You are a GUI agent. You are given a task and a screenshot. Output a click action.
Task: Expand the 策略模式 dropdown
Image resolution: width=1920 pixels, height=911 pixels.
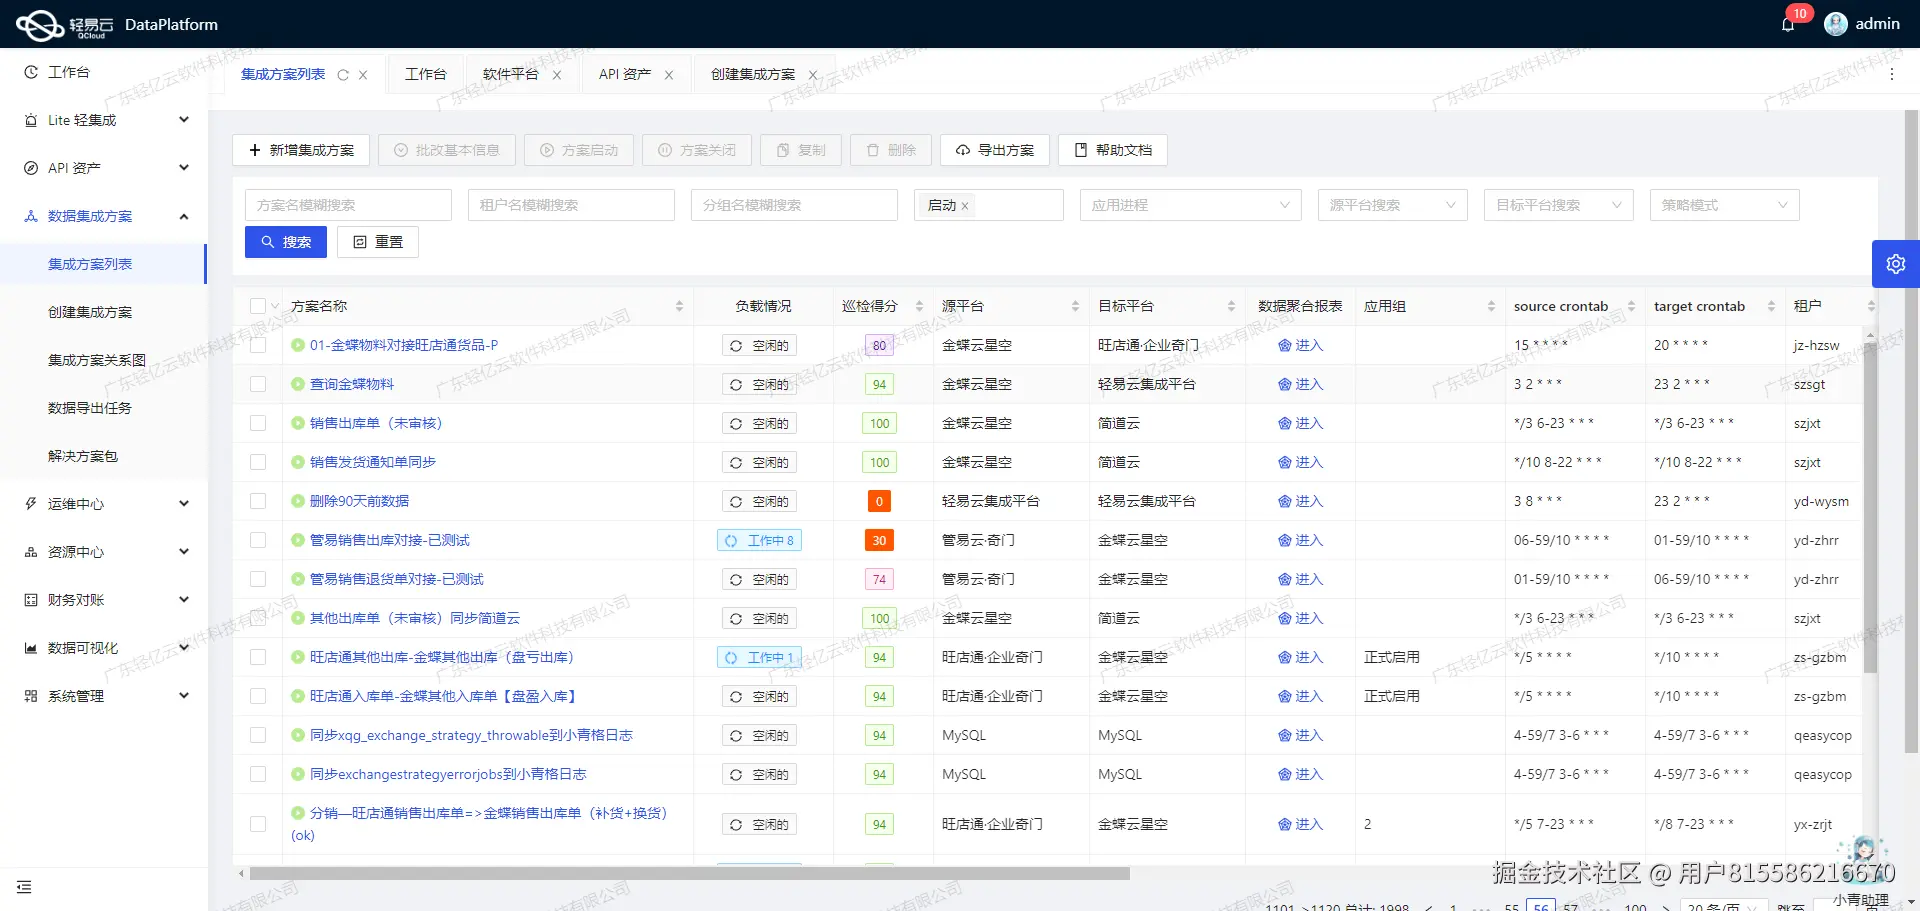point(1722,205)
